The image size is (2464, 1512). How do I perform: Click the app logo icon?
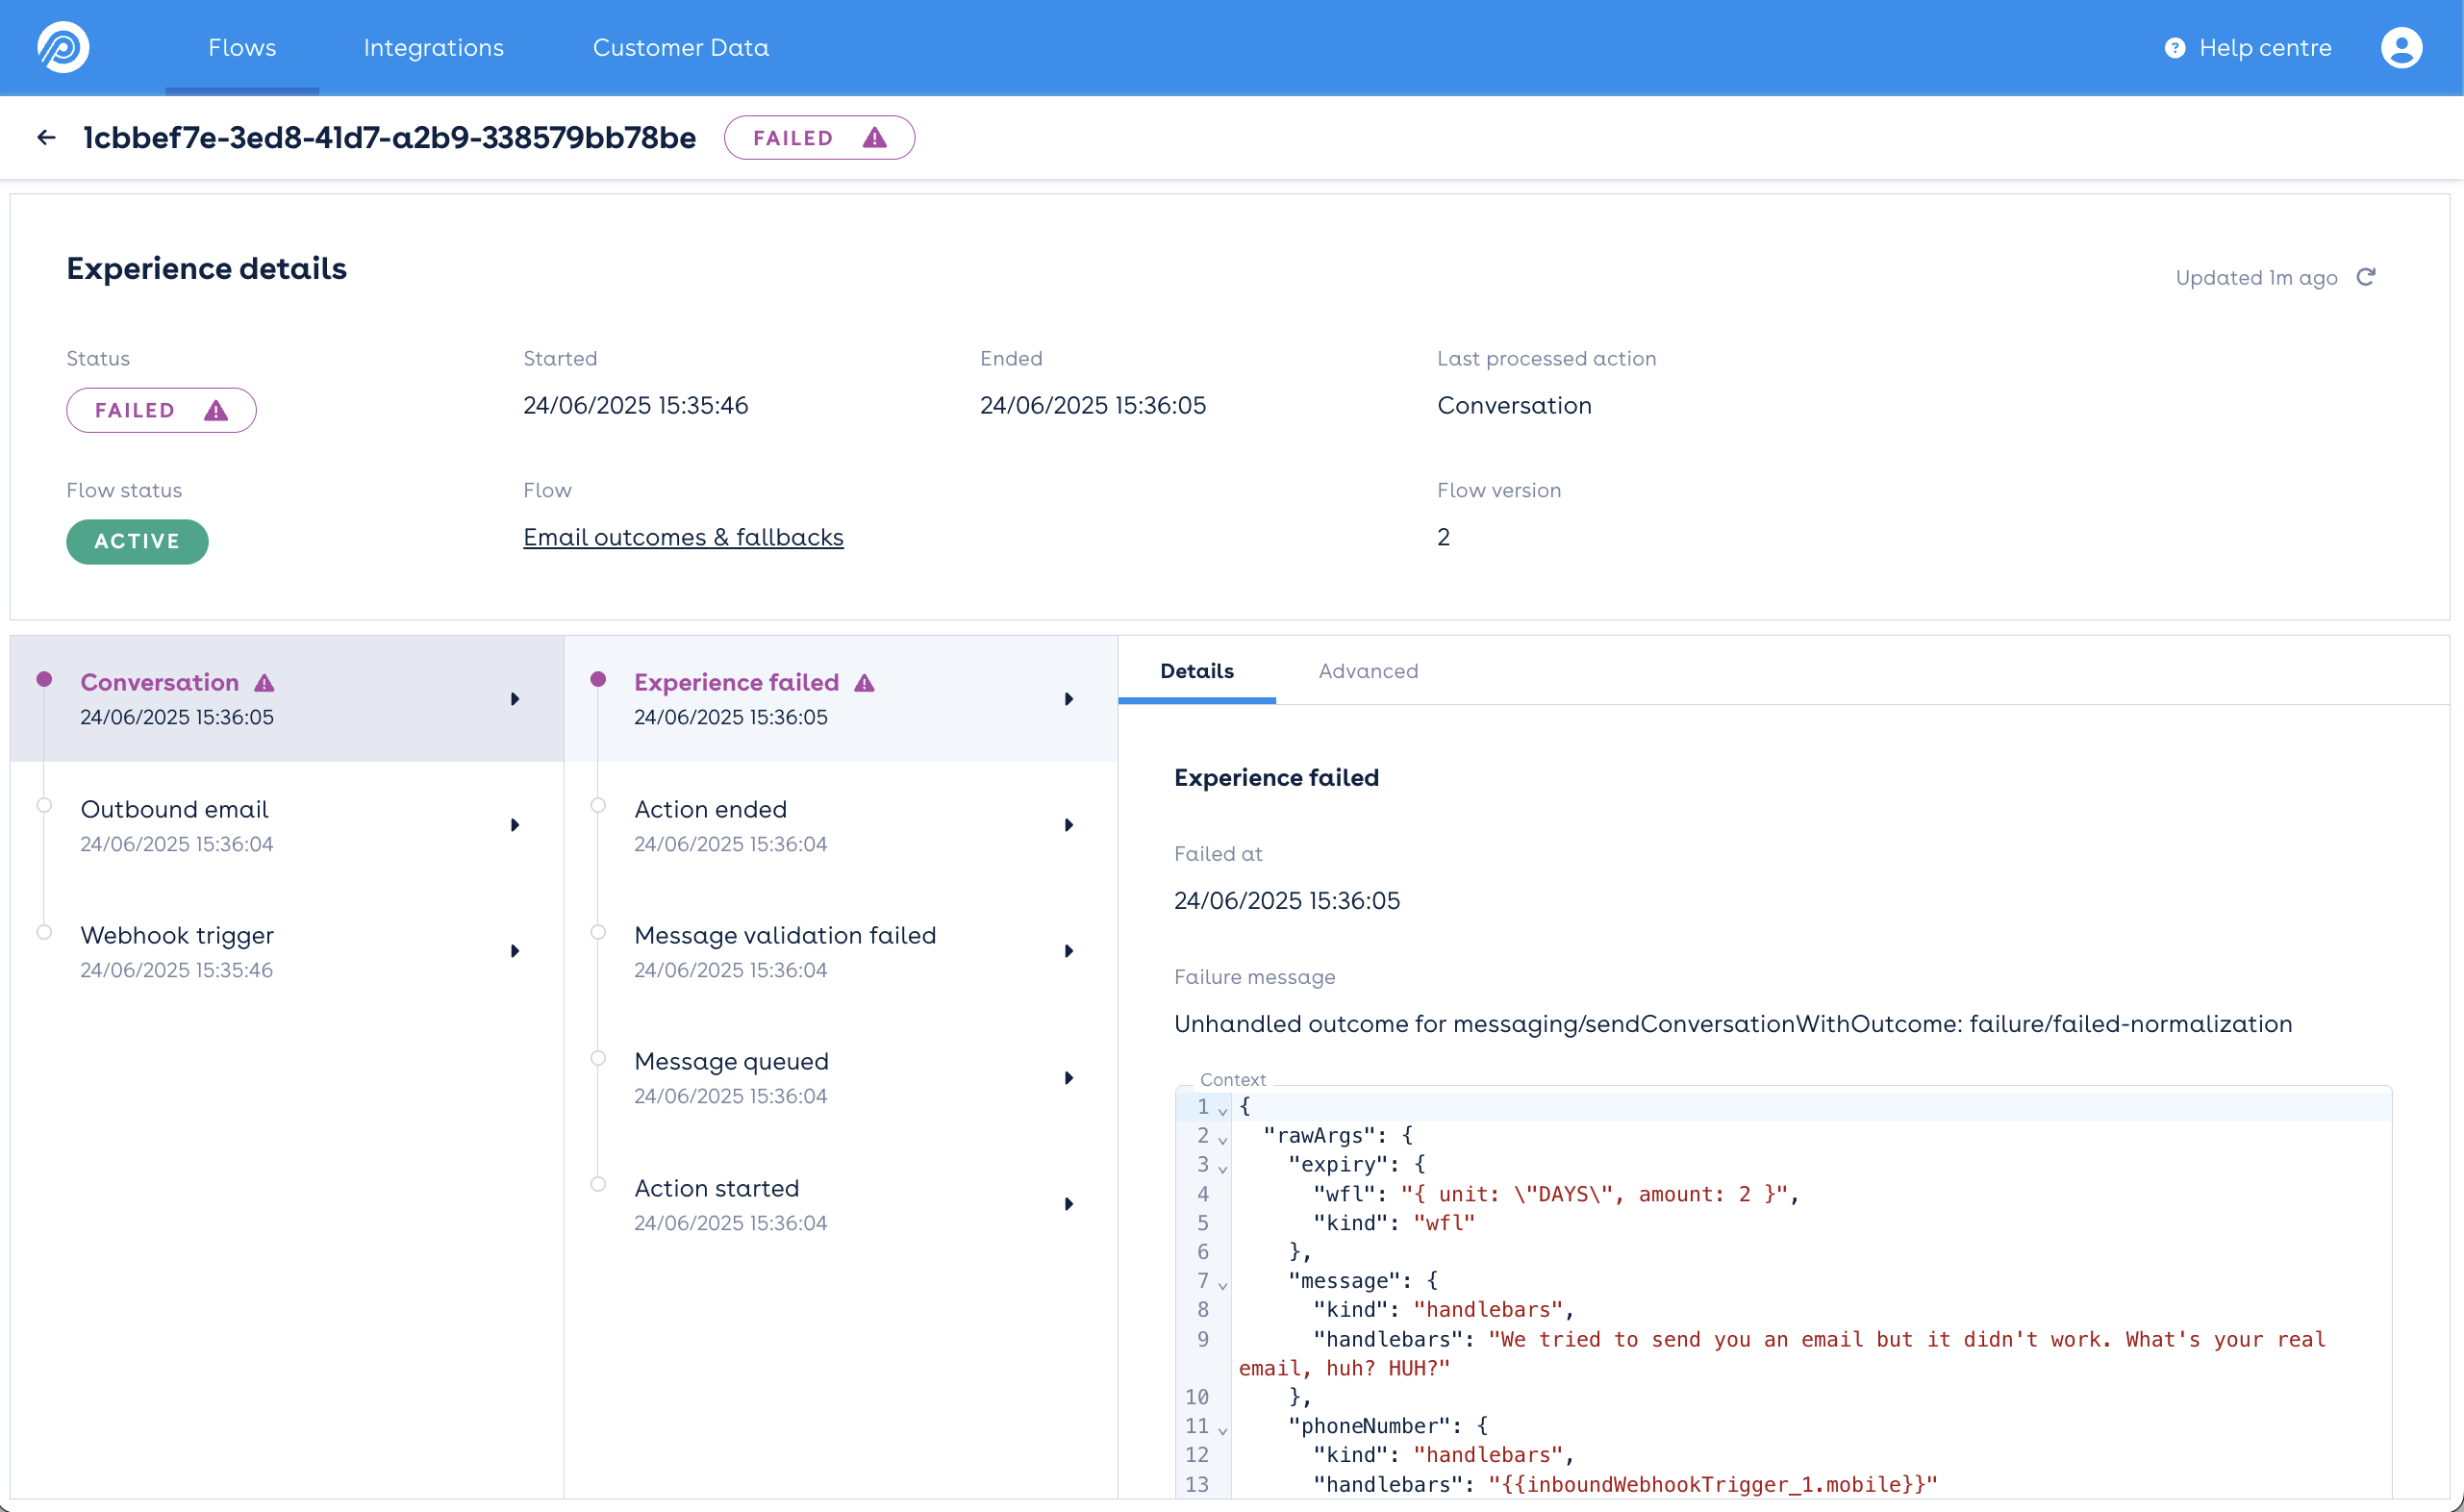[x=63, y=47]
